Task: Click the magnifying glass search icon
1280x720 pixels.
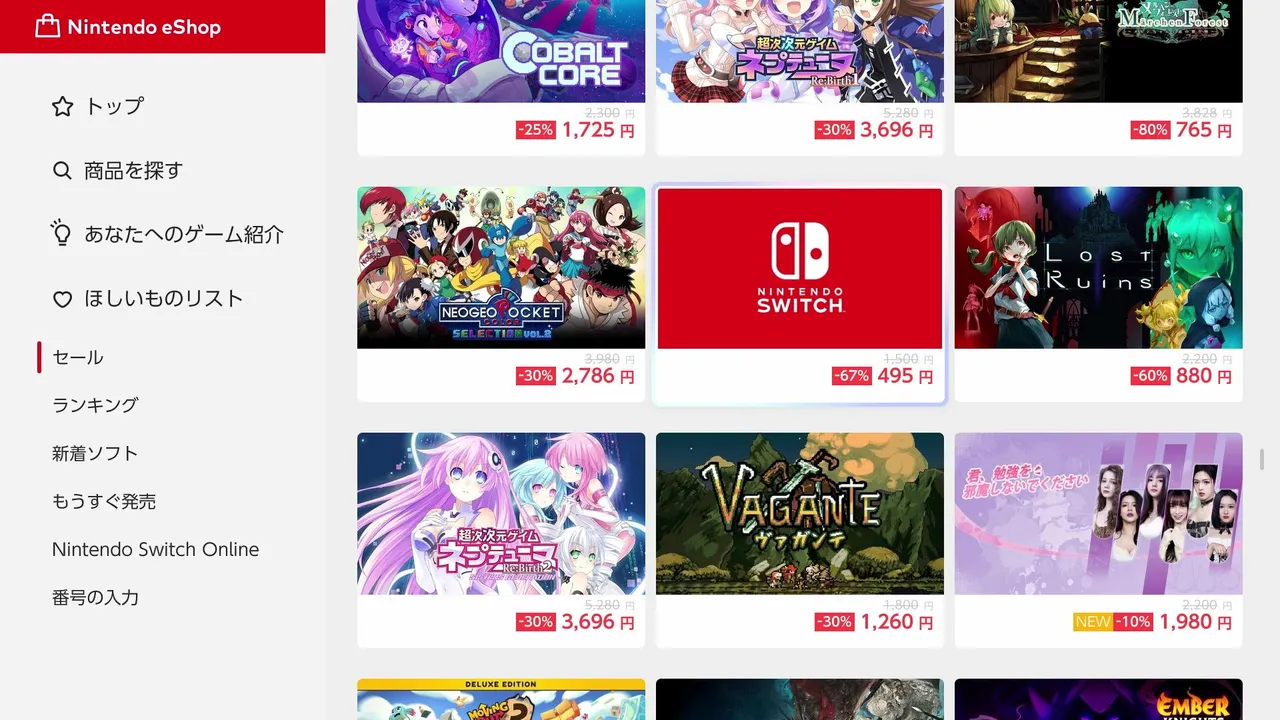Action: tap(63, 170)
